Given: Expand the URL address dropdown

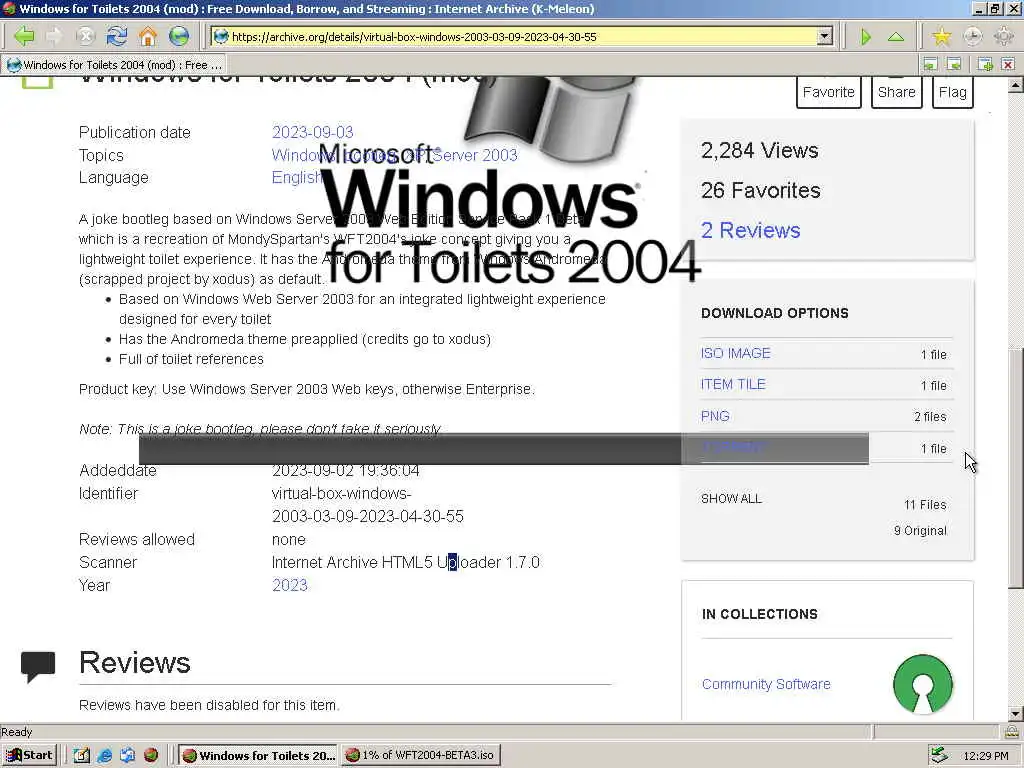Looking at the screenshot, I should 825,37.
